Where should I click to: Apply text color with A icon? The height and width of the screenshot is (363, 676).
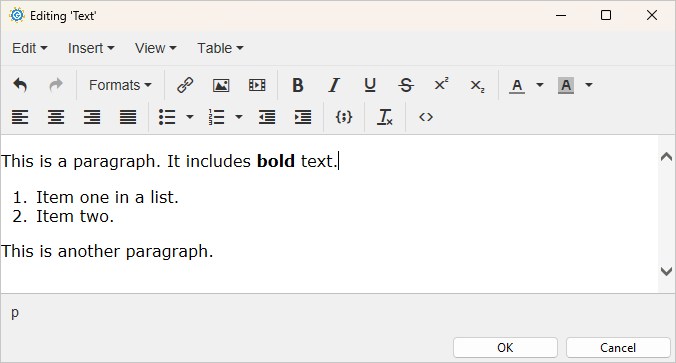[x=517, y=85]
